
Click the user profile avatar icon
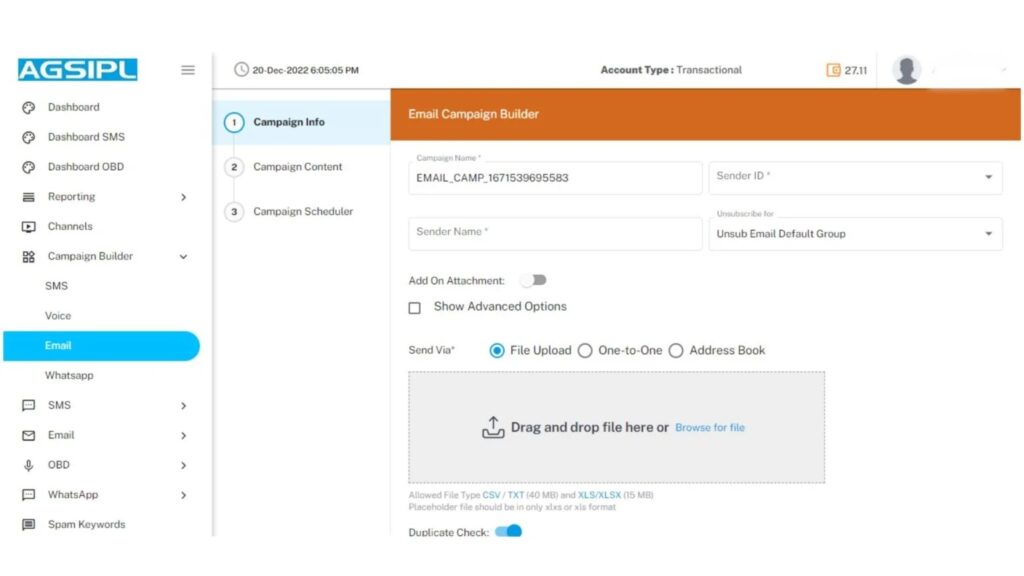click(906, 70)
